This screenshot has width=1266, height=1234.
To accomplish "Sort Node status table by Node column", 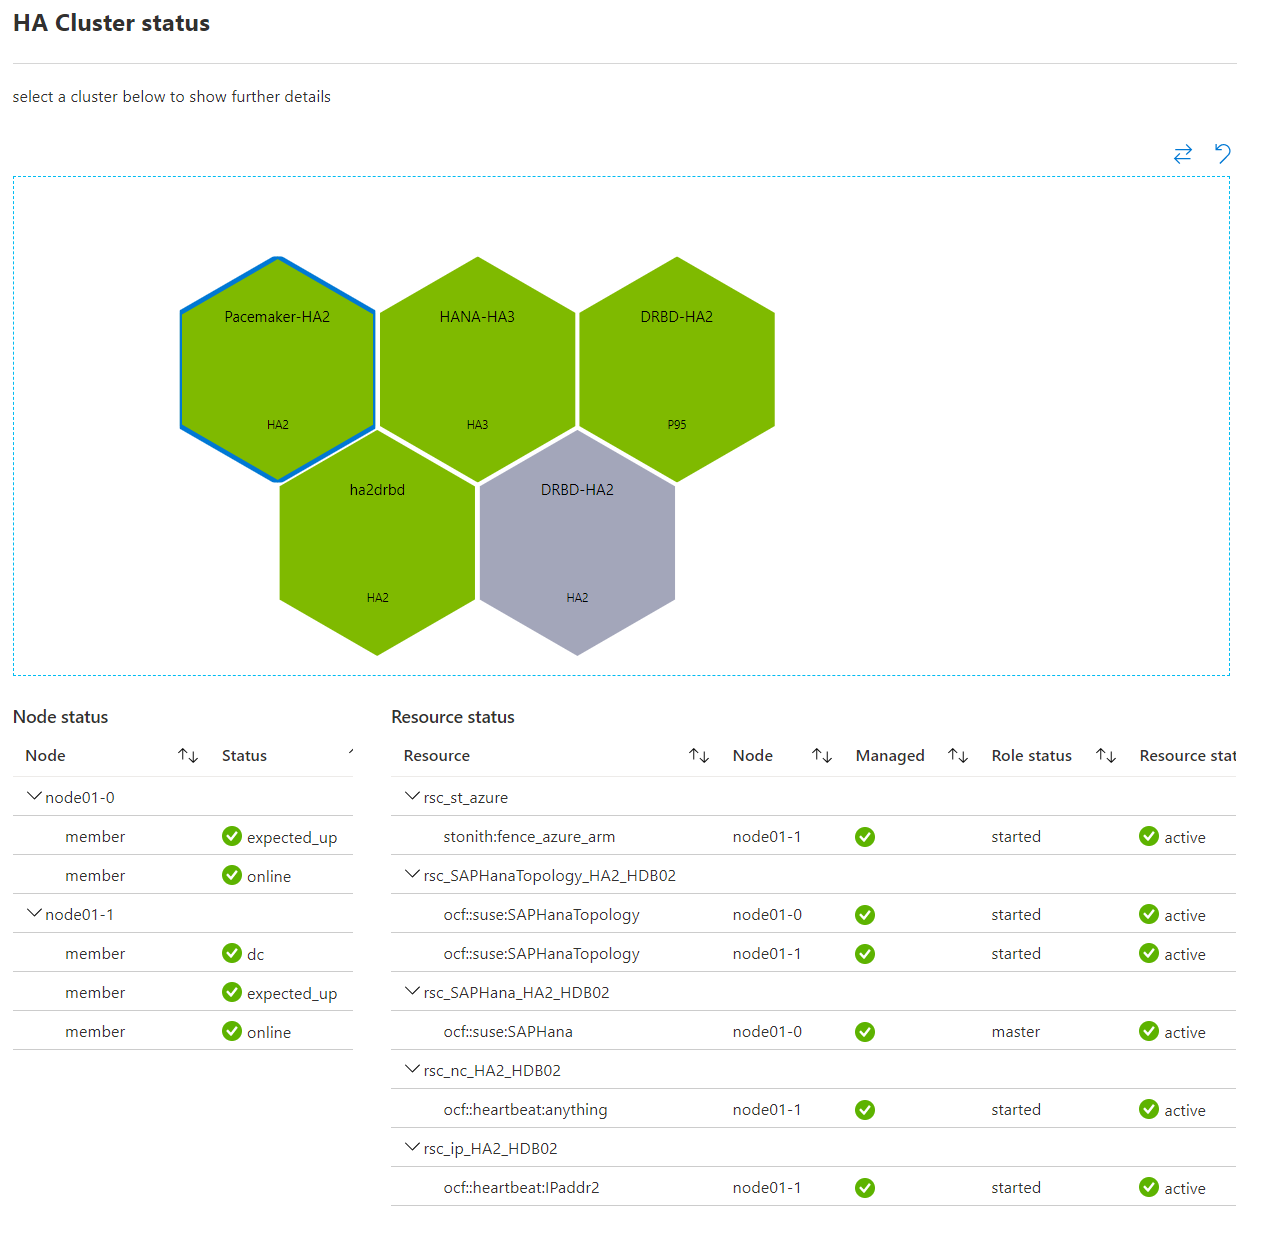I will click(x=188, y=755).
